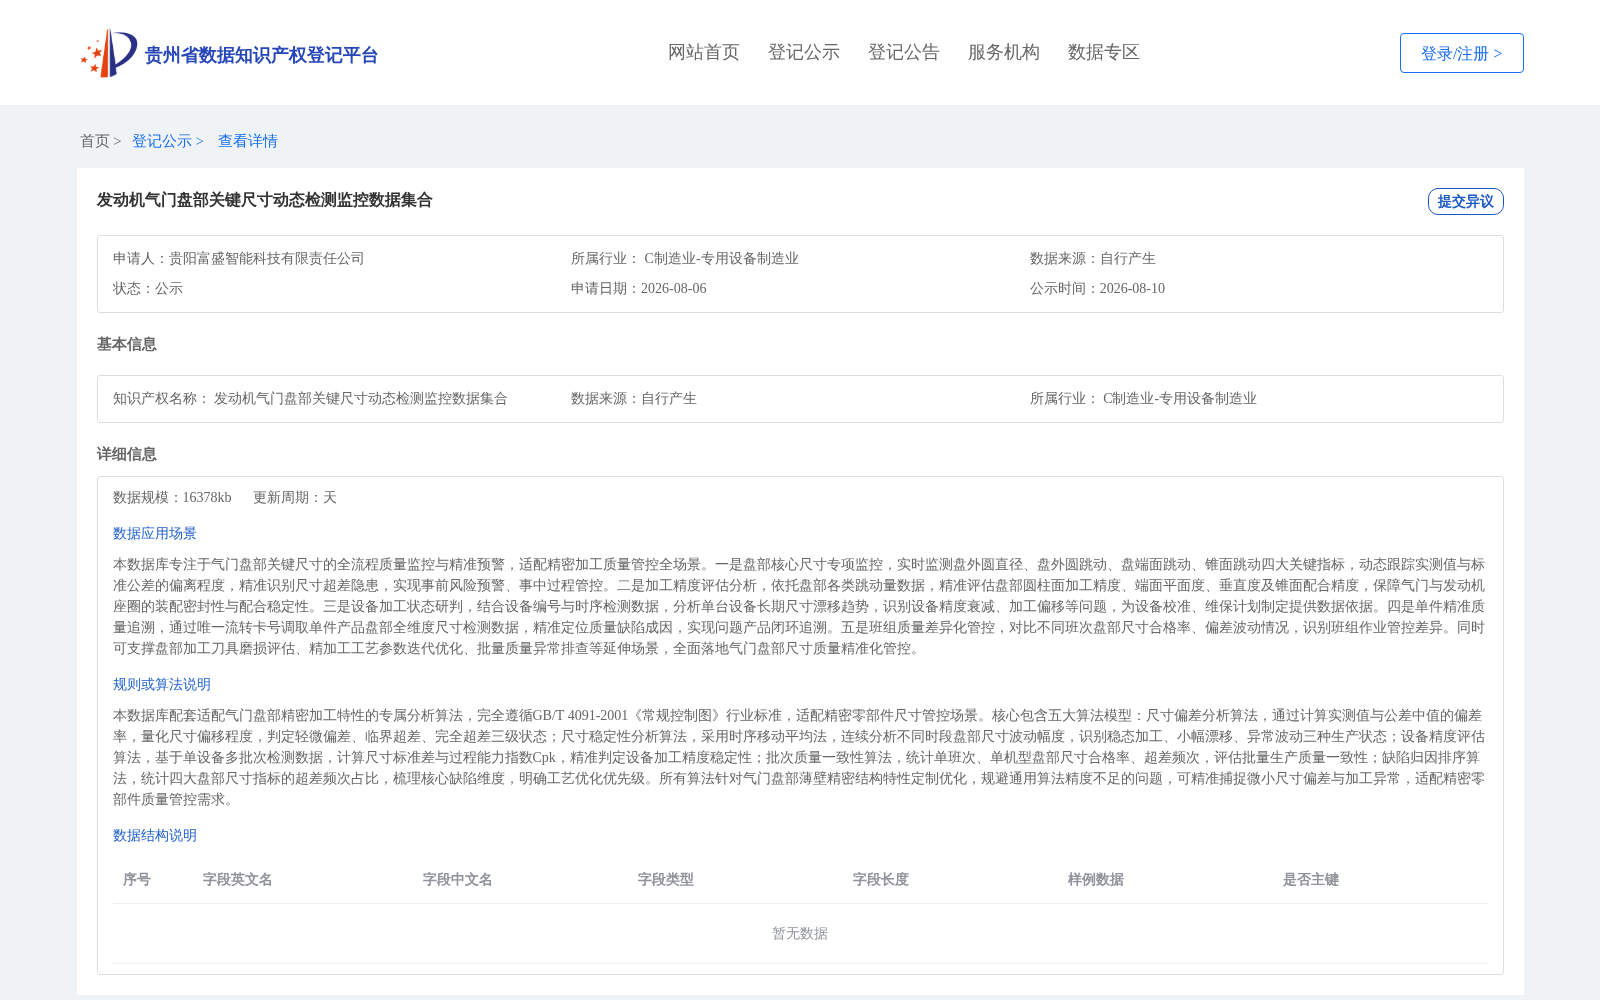The height and width of the screenshot is (1000, 1600).
Task: Click the 数据规模：16378kb text
Action: click(x=172, y=497)
